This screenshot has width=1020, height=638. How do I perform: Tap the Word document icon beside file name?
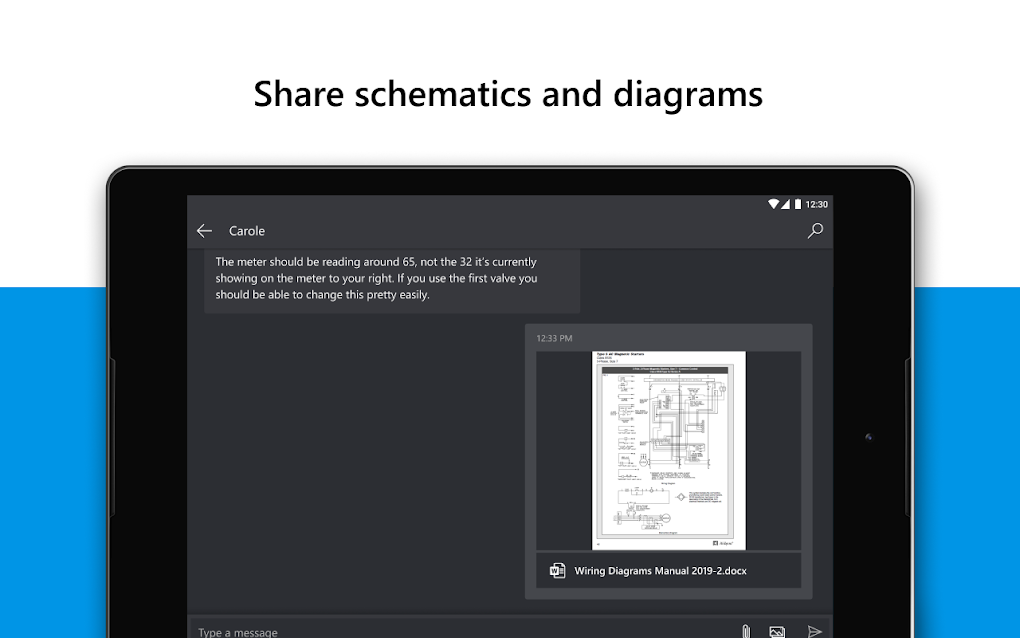(557, 570)
